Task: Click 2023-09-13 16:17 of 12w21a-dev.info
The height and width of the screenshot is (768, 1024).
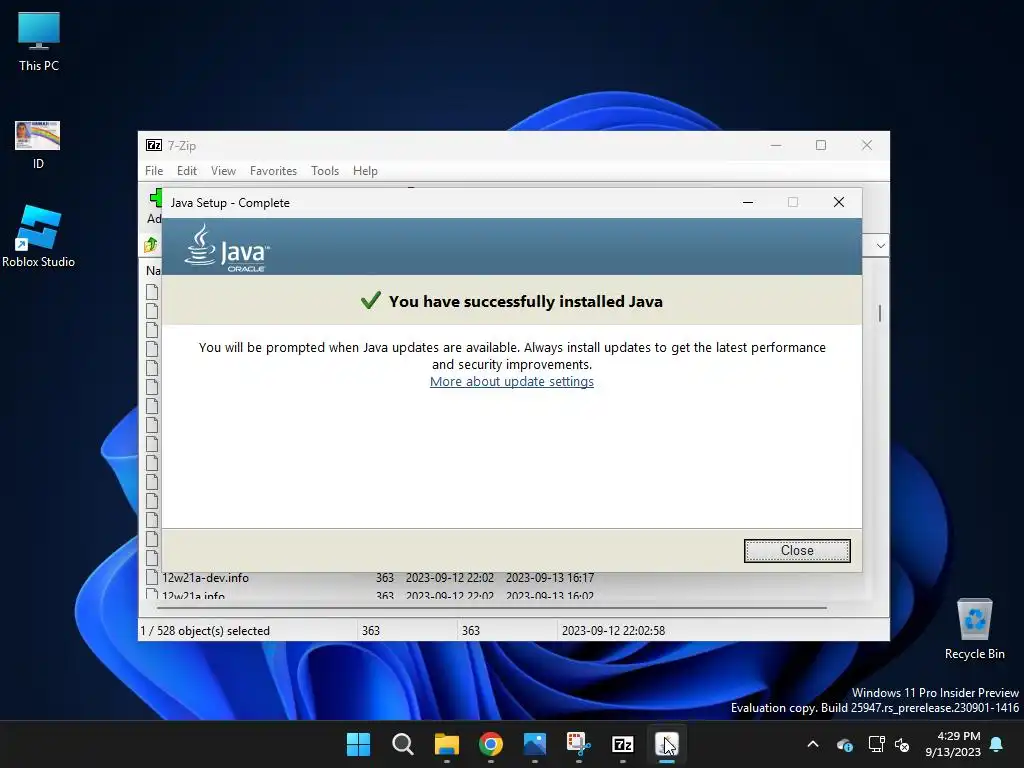Action: (x=550, y=577)
